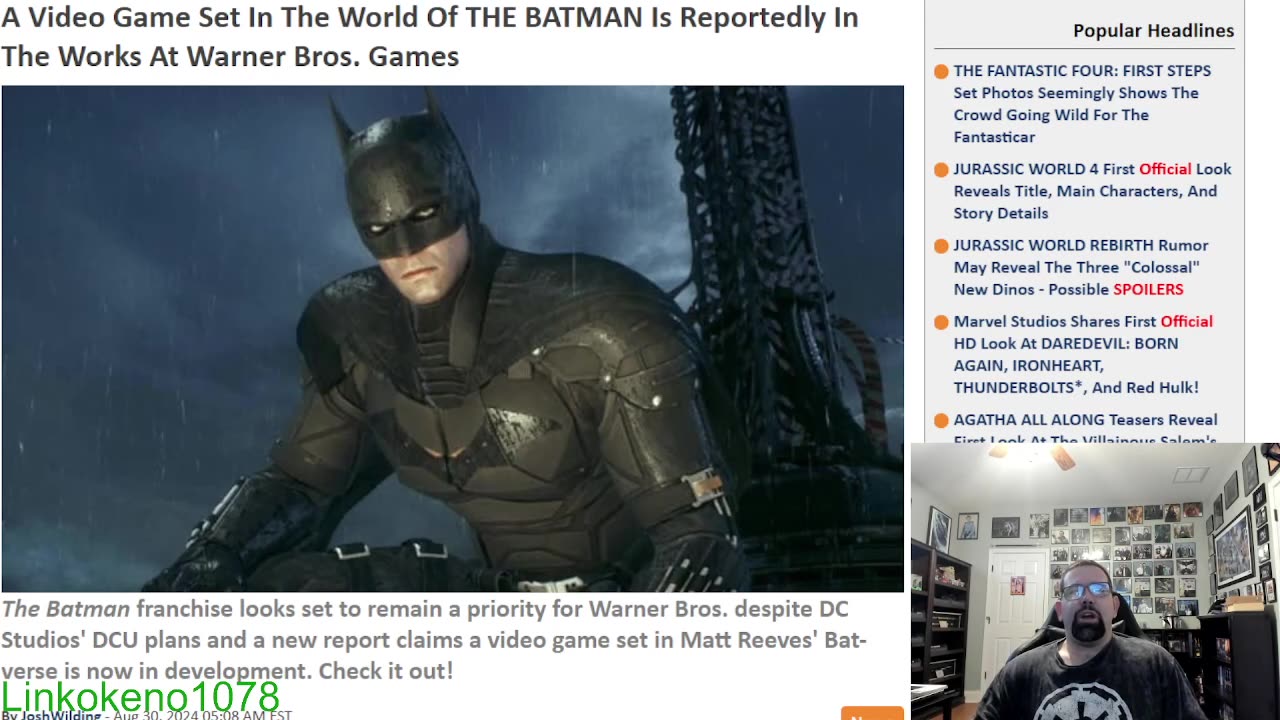1280x720 pixels.
Task: Open the article headline about THE BATMAN video game
Action: 430,36
